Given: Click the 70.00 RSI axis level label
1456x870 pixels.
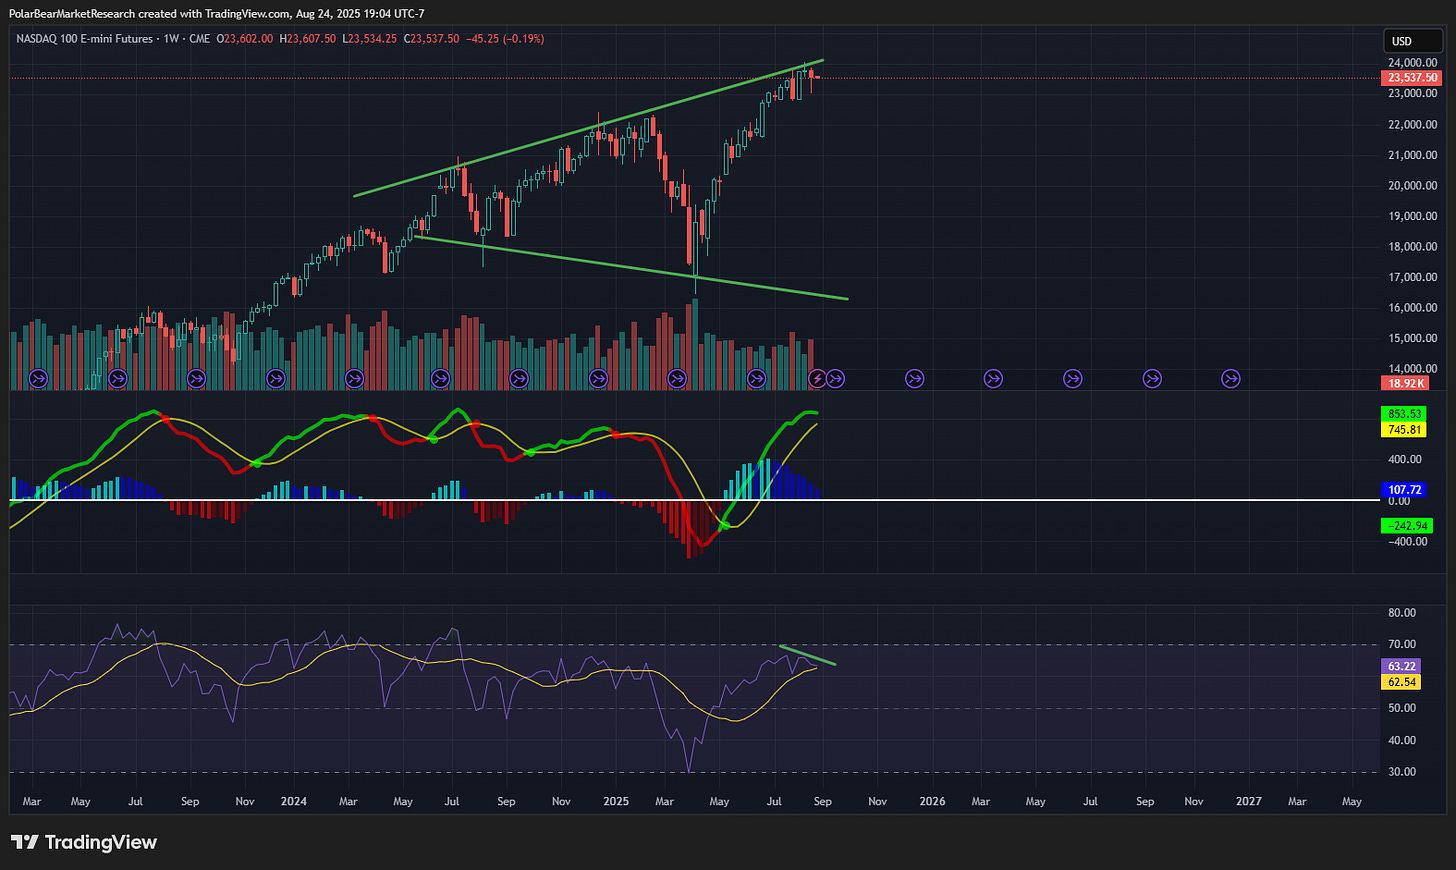Looking at the screenshot, I should pos(1402,645).
